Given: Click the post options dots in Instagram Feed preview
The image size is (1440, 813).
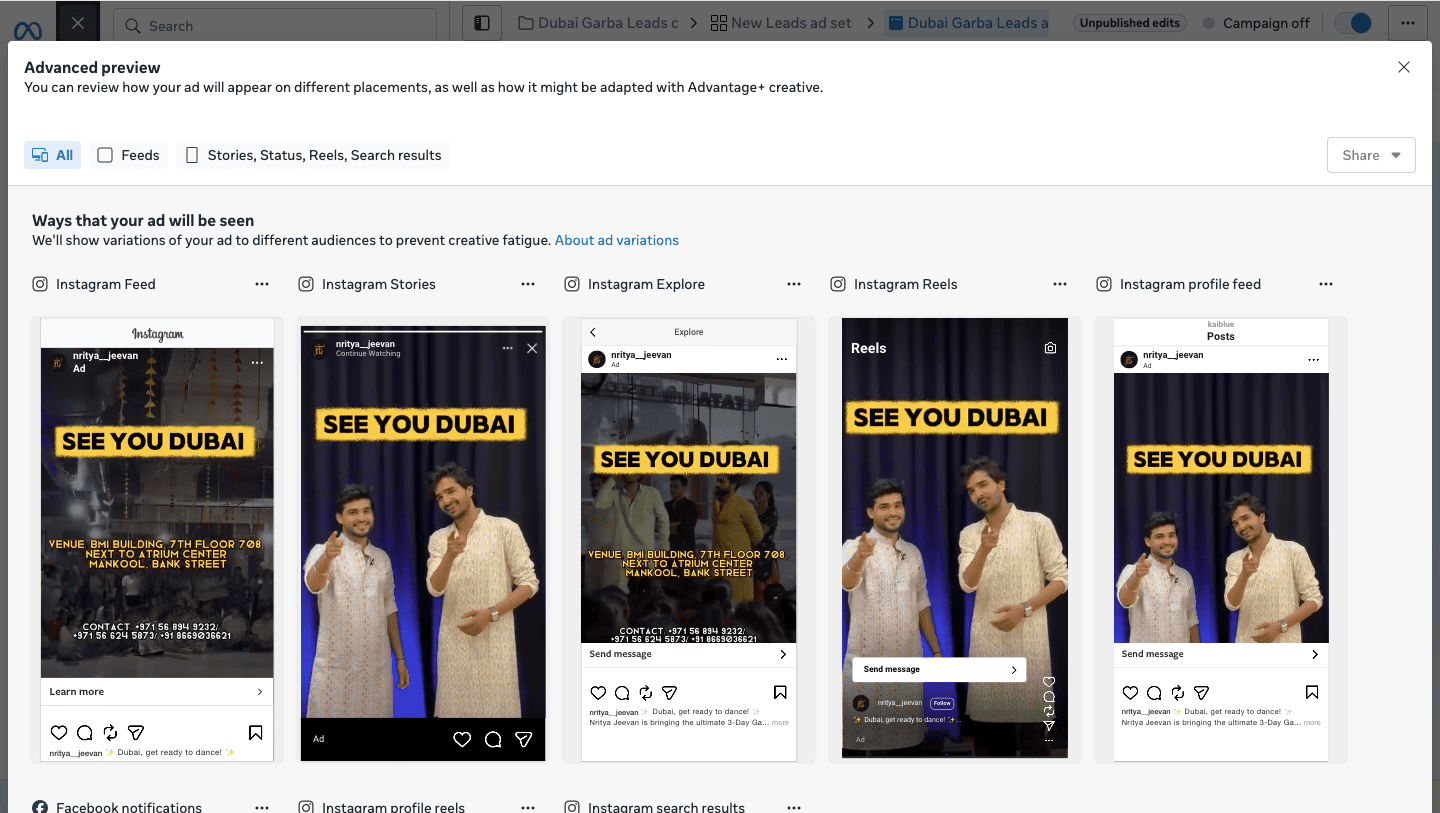Looking at the screenshot, I should coord(257,362).
